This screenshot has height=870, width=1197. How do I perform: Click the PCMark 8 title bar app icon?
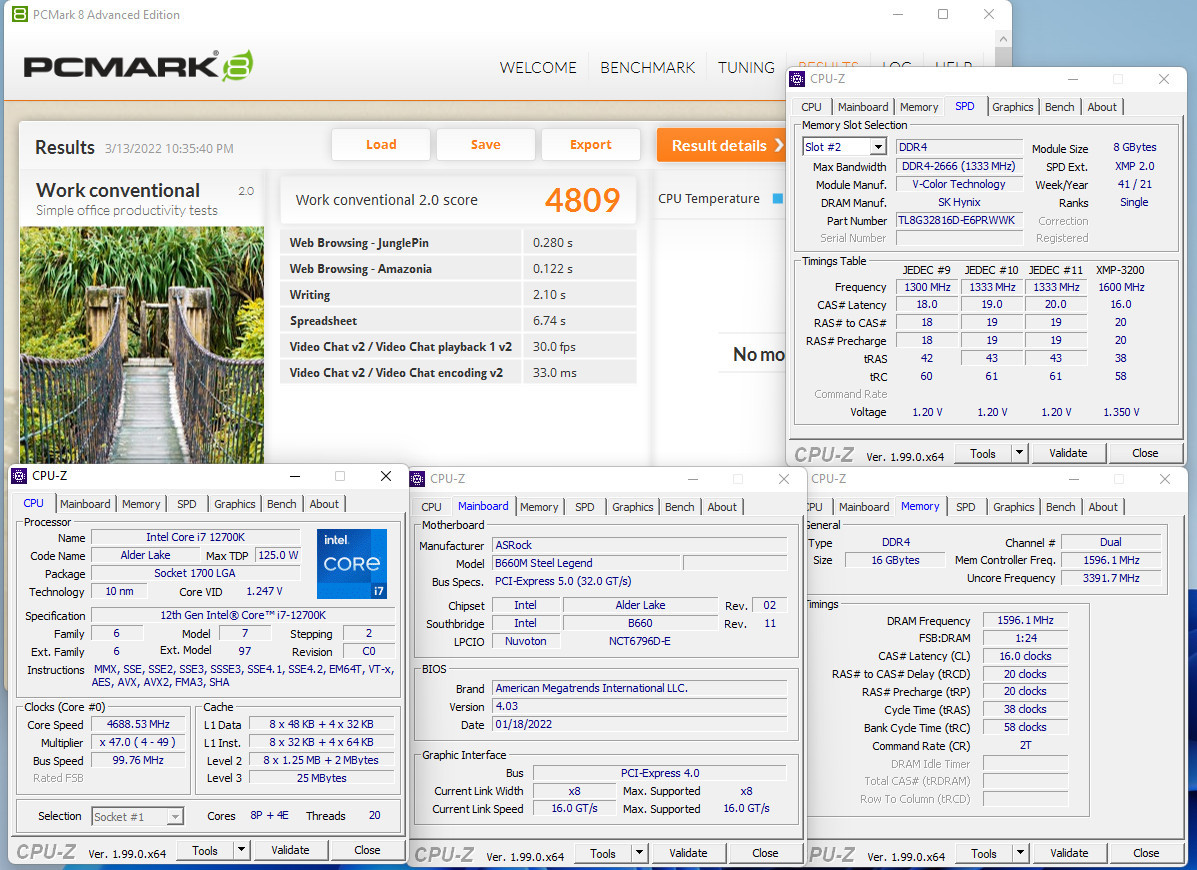pyautogui.click(x=20, y=14)
